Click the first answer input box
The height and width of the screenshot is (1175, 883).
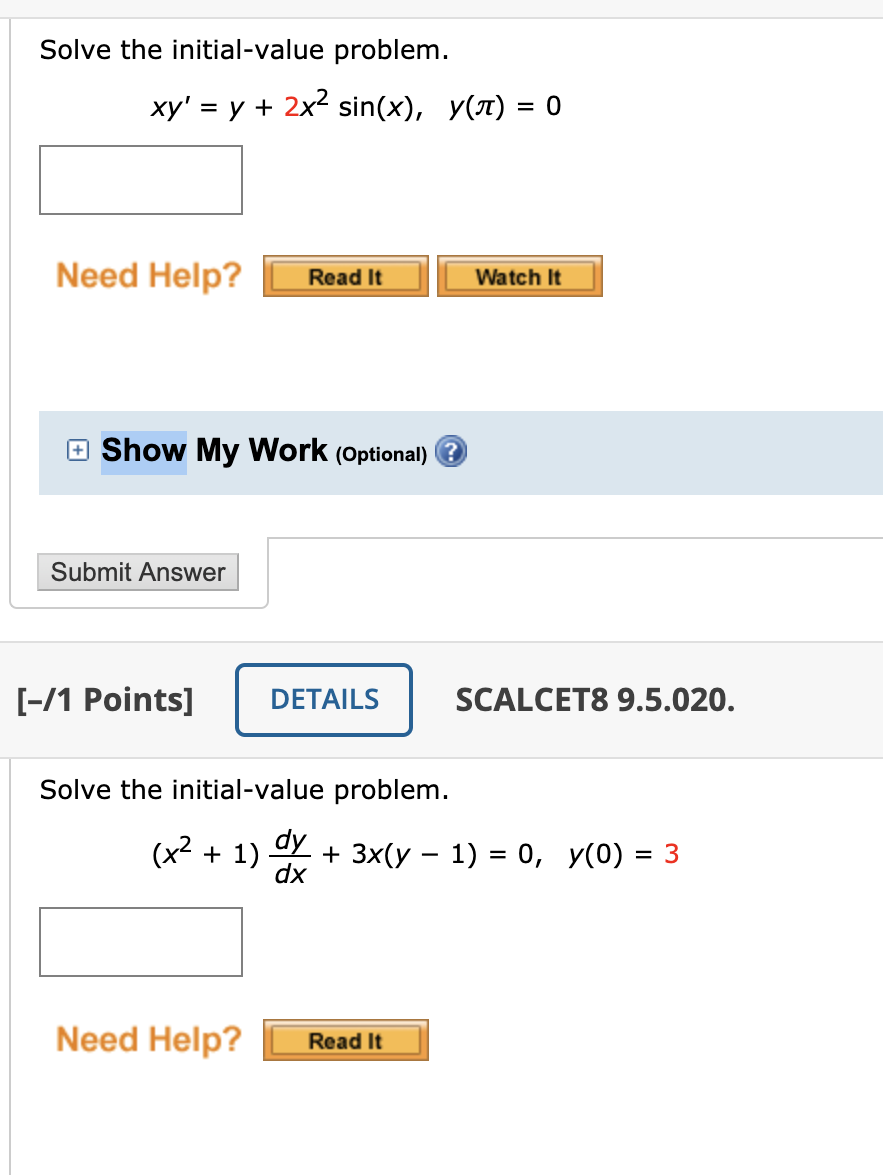click(x=140, y=180)
